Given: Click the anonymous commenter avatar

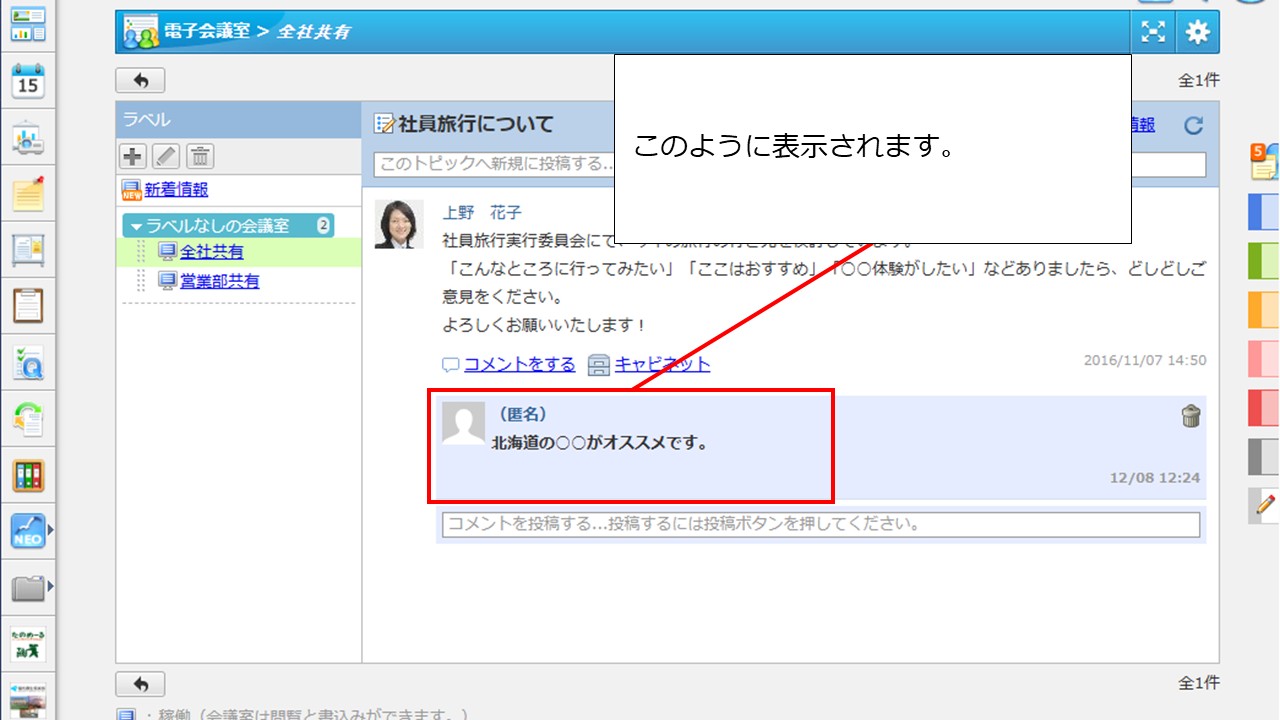Looking at the screenshot, I should pyautogui.click(x=463, y=423).
